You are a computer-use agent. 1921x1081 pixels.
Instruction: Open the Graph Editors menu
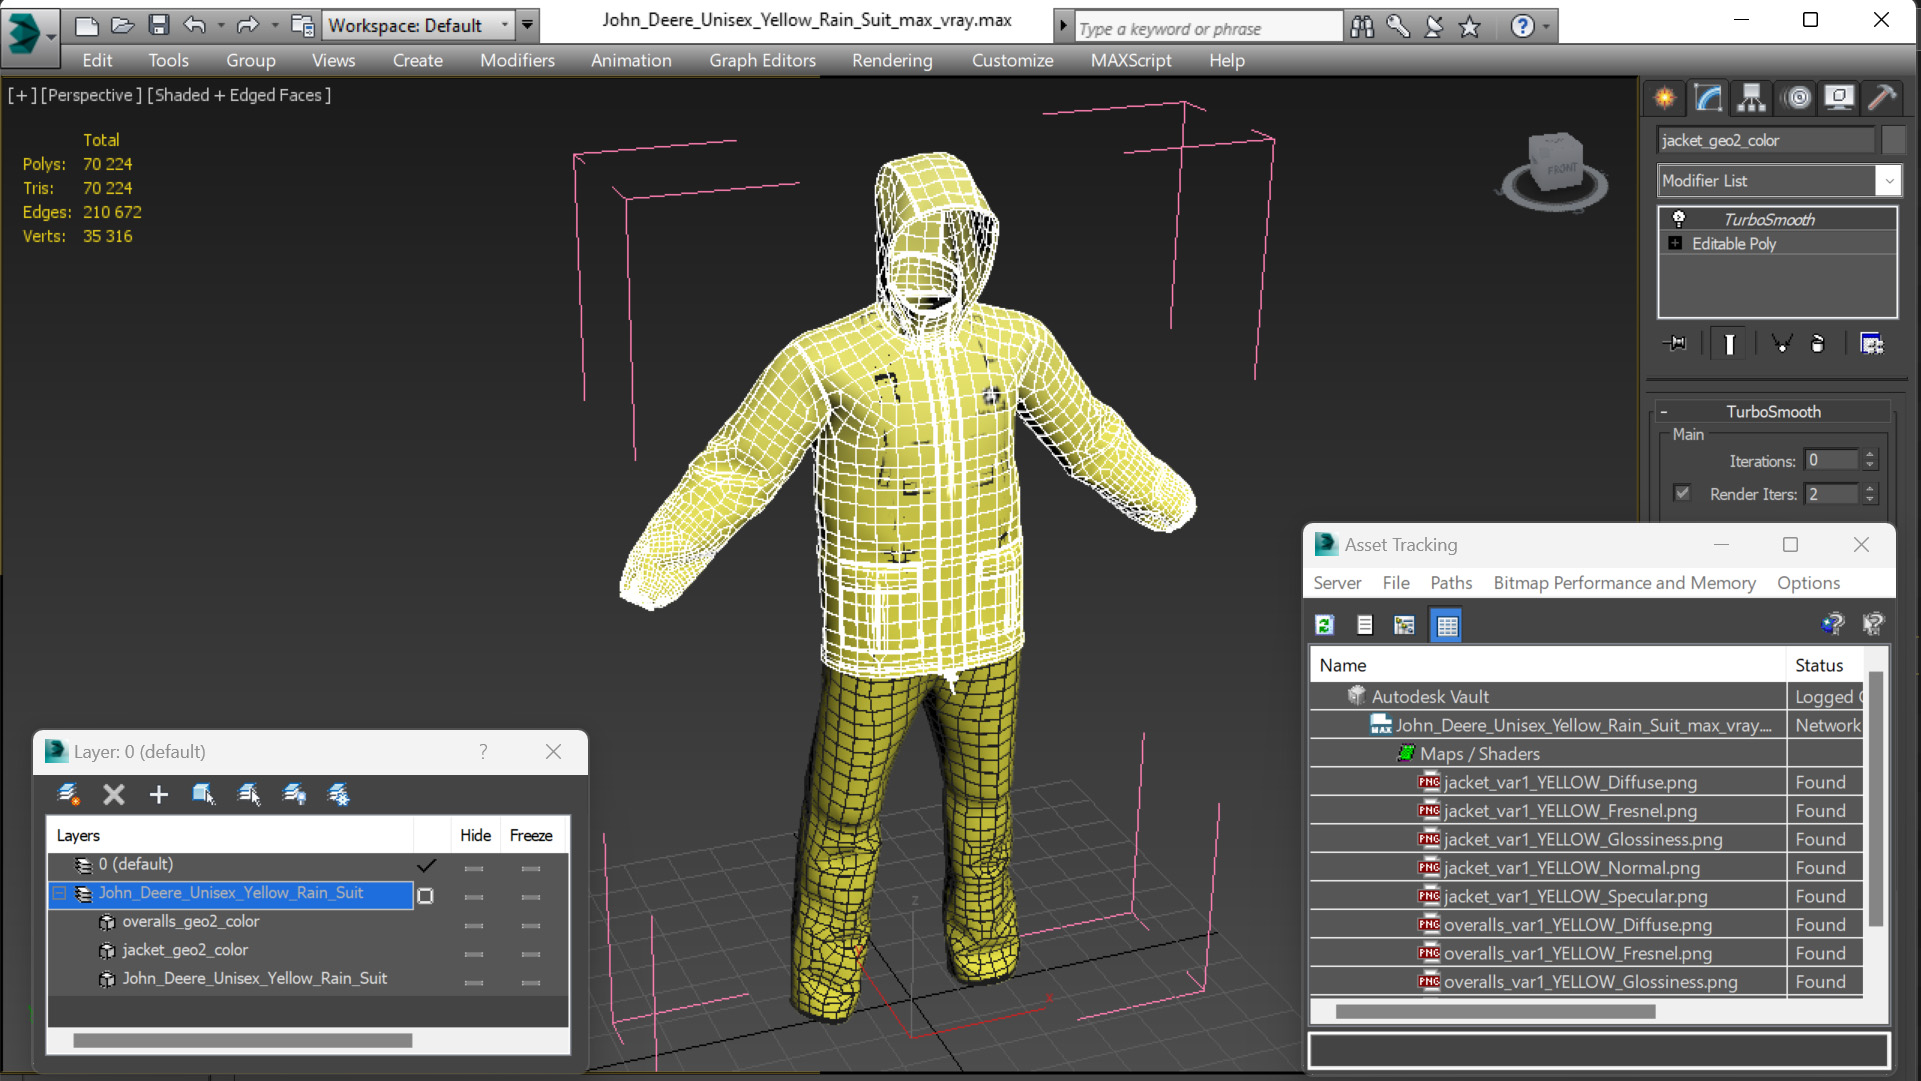(x=762, y=60)
